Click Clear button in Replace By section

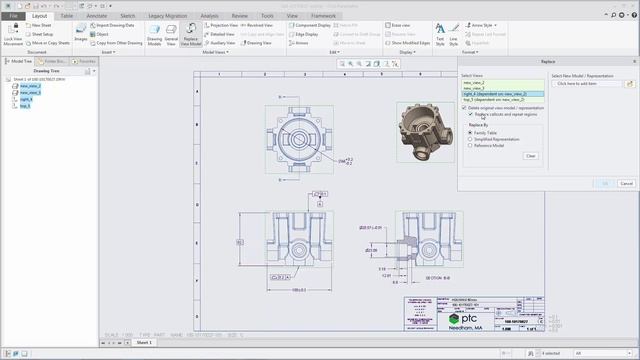pyautogui.click(x=531, y=156)
